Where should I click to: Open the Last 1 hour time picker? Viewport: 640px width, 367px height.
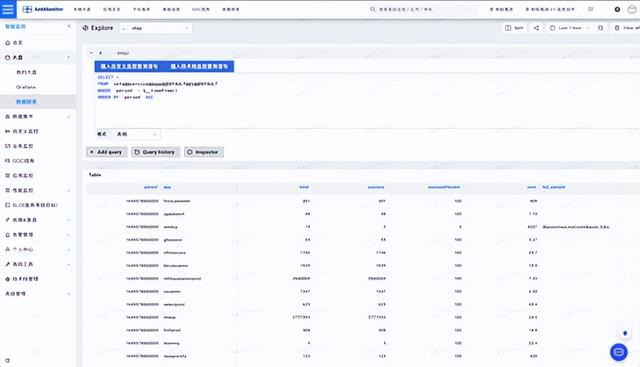click(x=569, y=28)
